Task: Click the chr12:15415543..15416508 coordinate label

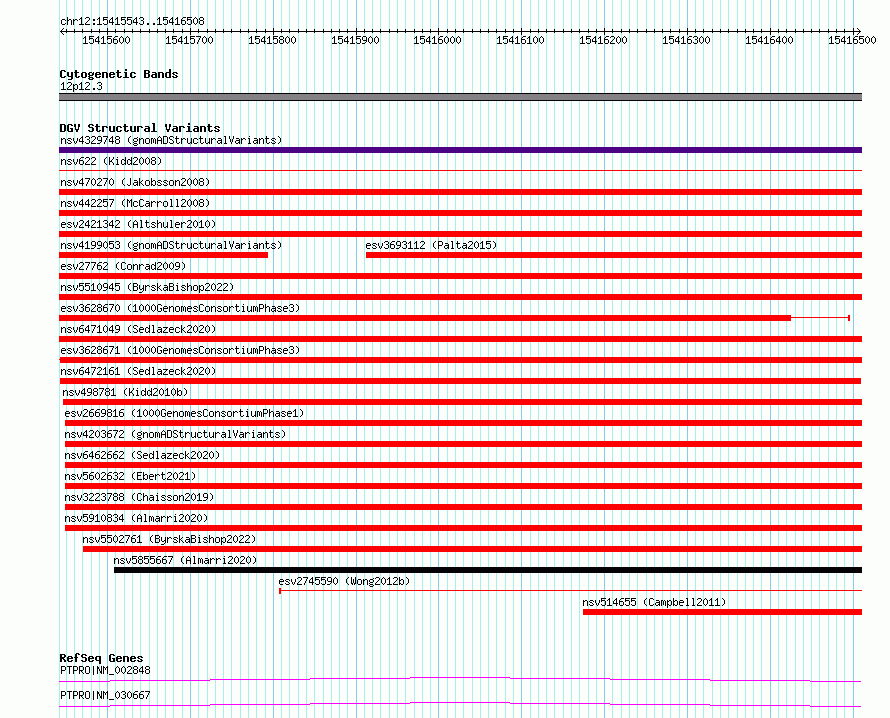Action: [x=132, y=21]
